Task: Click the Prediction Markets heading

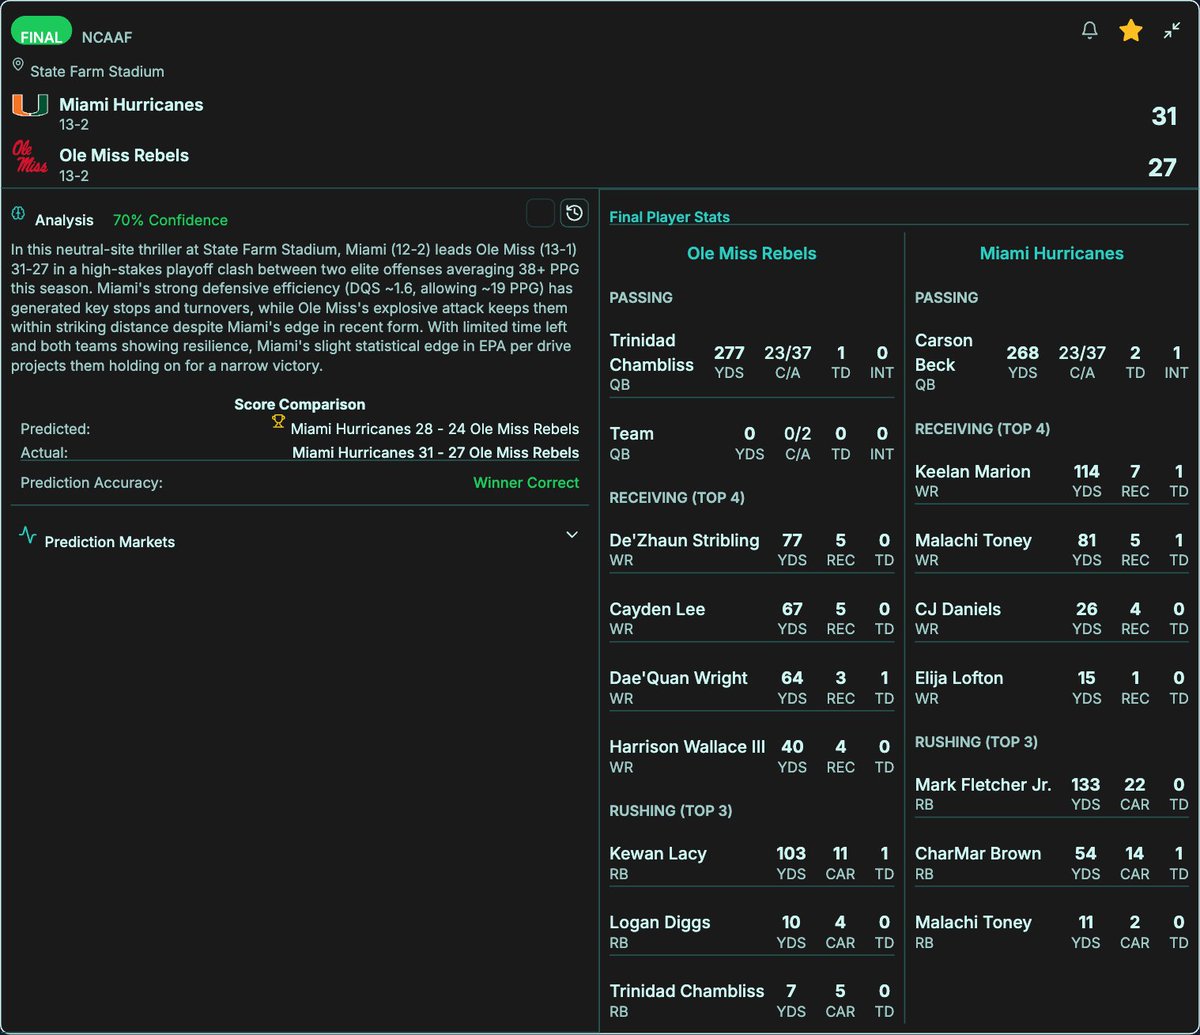Action: pos(110,542)
